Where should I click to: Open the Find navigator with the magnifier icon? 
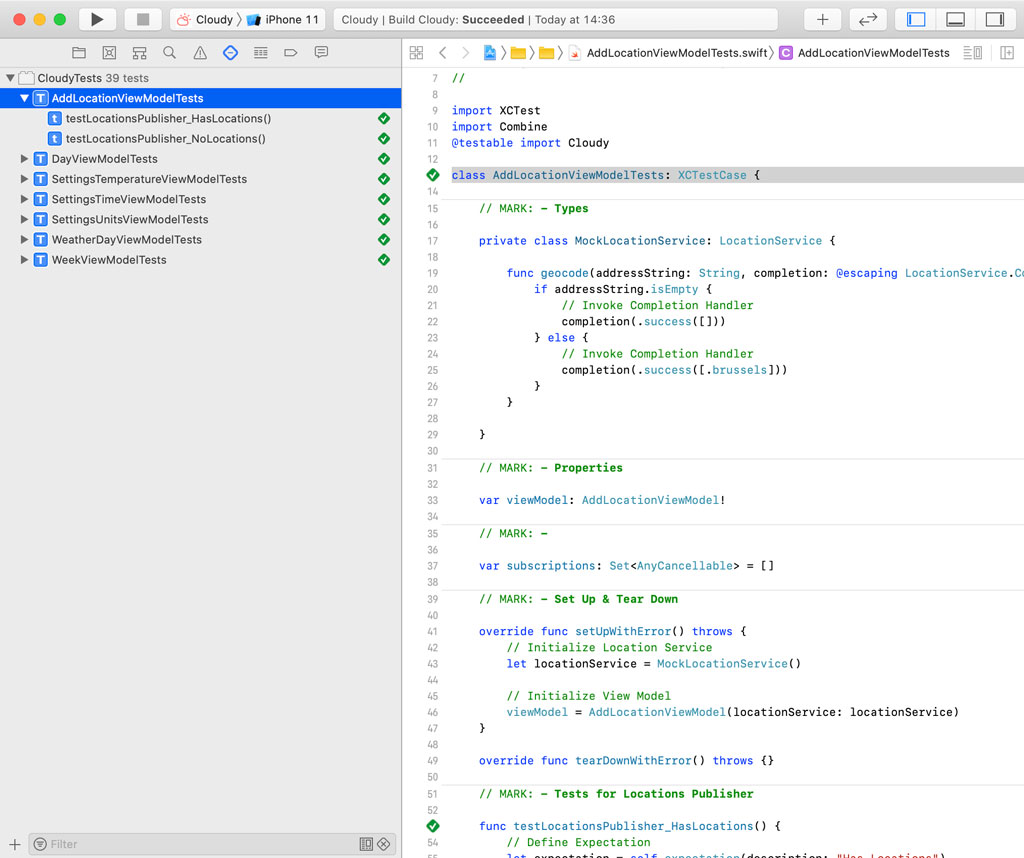pyautogui.click(x=168, y=52)
